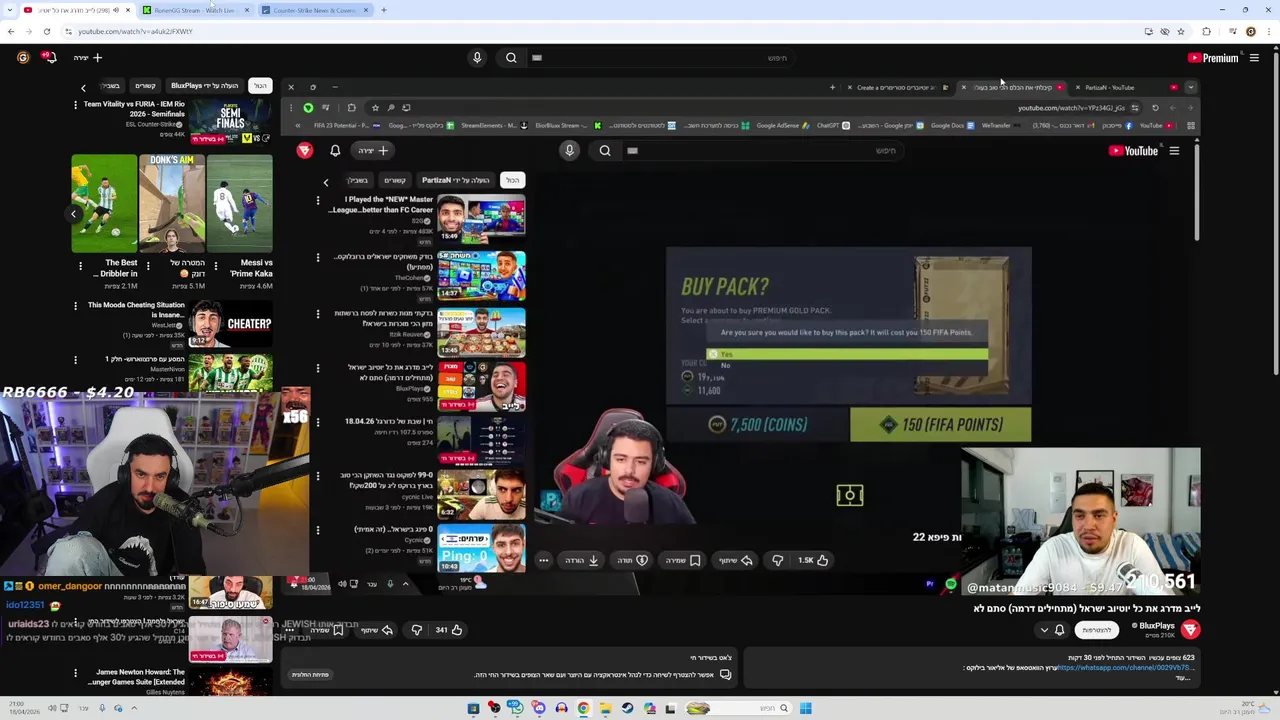
Task: Like the inner video showing 1.5K
Action: coord(814,560)
